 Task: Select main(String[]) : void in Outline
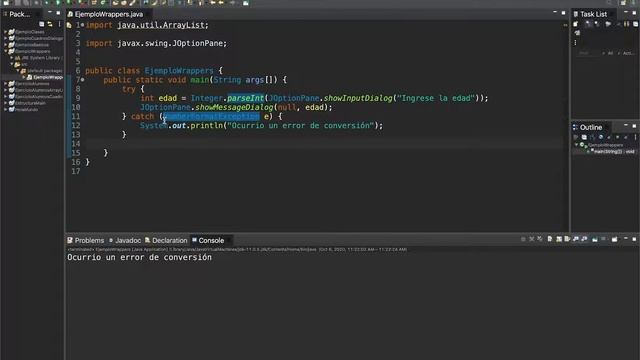tap(614, 151)
